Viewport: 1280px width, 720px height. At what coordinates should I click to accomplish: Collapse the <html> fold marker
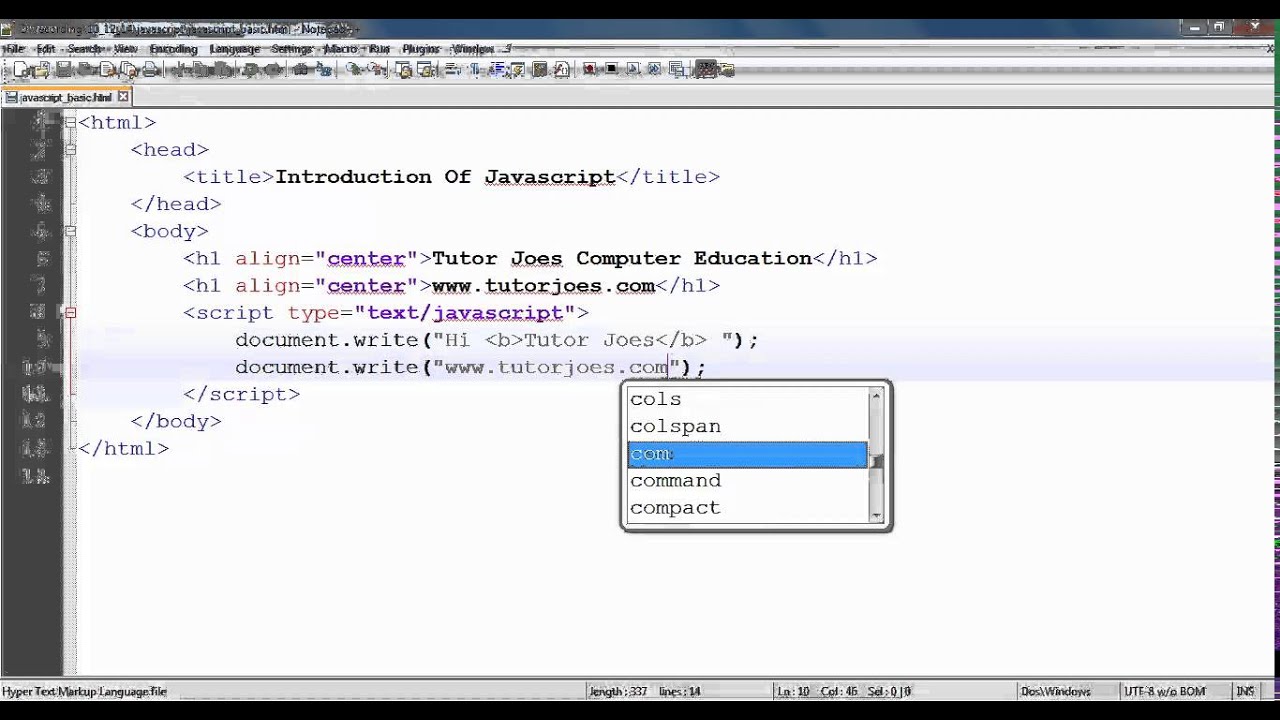click(70, 123)
